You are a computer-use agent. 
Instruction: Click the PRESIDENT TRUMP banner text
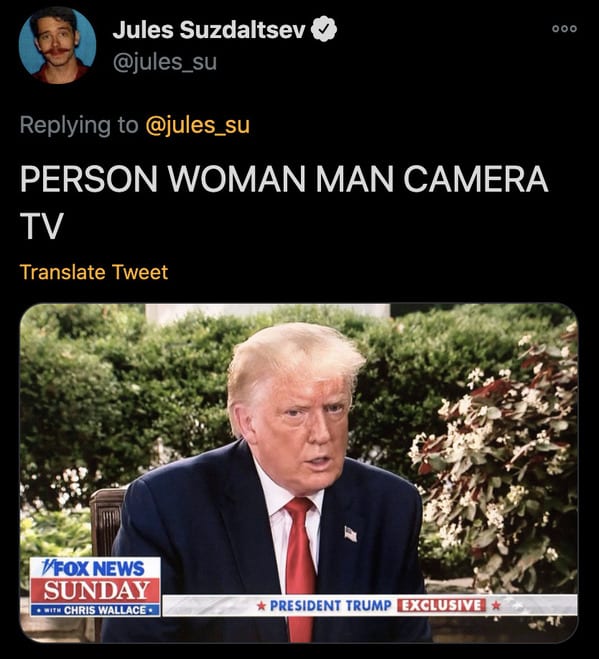(330, 606)
